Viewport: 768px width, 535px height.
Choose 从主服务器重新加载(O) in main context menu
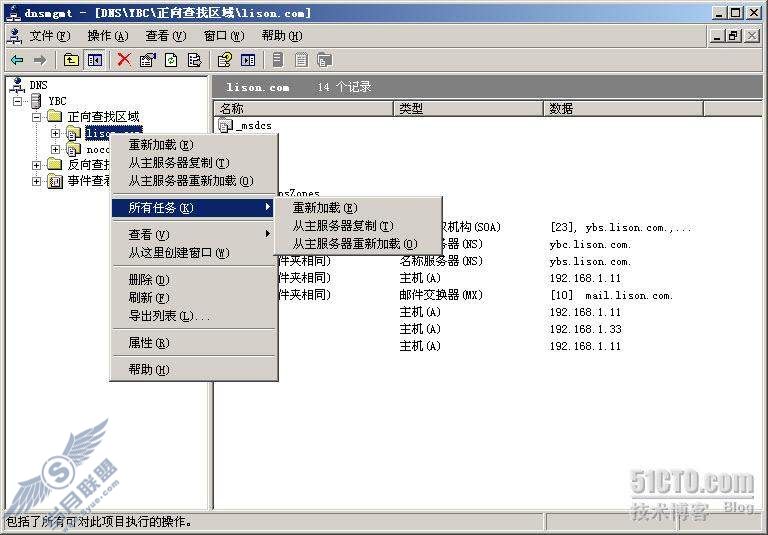[193, 181]
